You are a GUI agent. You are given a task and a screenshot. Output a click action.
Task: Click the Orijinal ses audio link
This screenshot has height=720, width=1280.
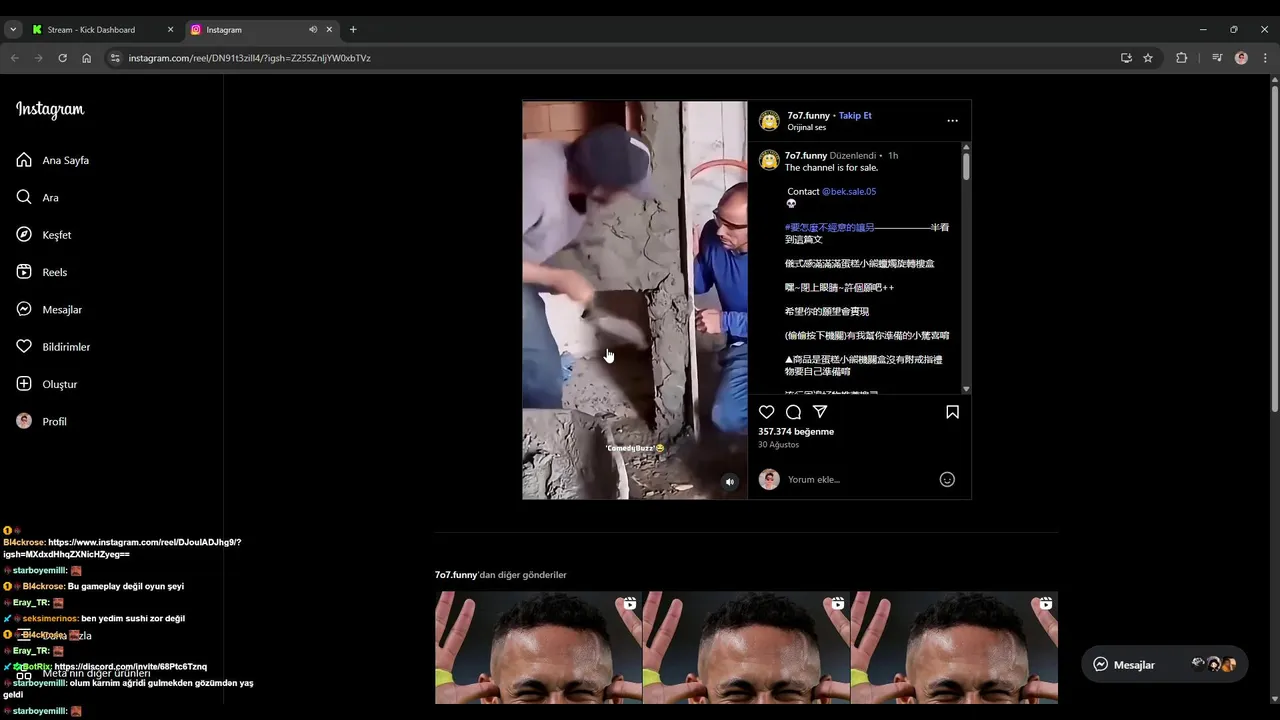click(806, 127)
